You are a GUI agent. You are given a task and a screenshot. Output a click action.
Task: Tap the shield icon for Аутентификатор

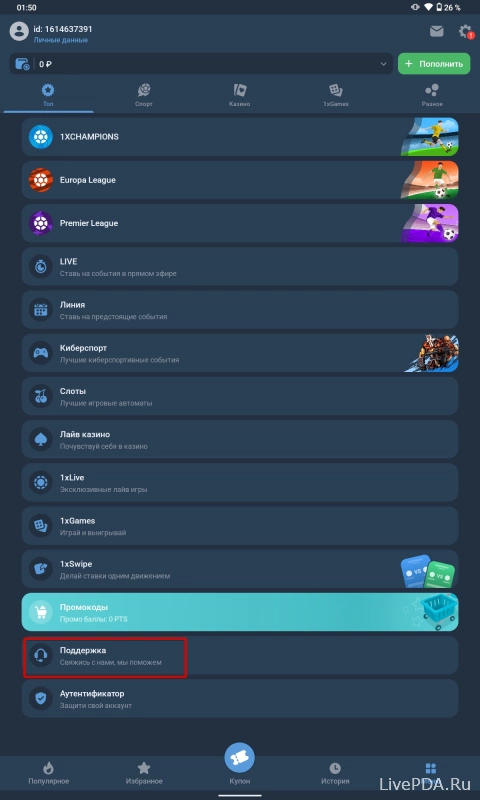(x=41, y=698)
